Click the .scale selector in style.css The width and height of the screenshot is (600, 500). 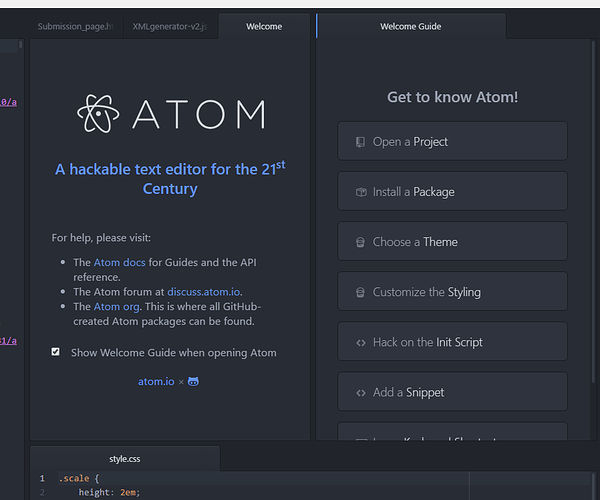pos(74,478)
